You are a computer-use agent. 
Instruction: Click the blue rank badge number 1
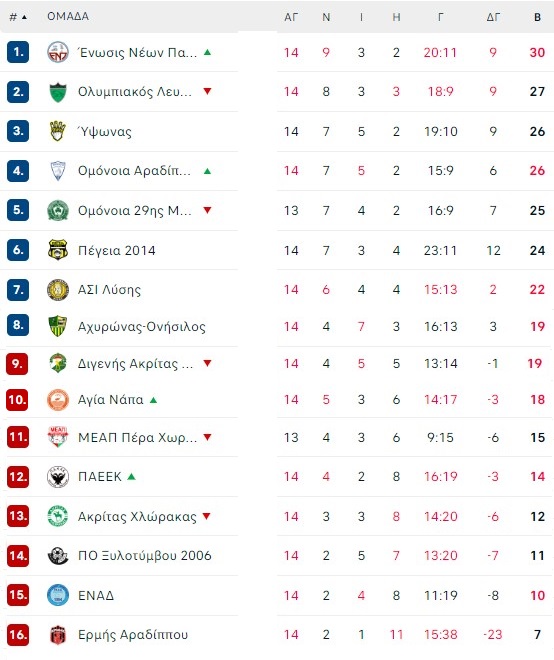pyautogui.click(x=18, y=52)
